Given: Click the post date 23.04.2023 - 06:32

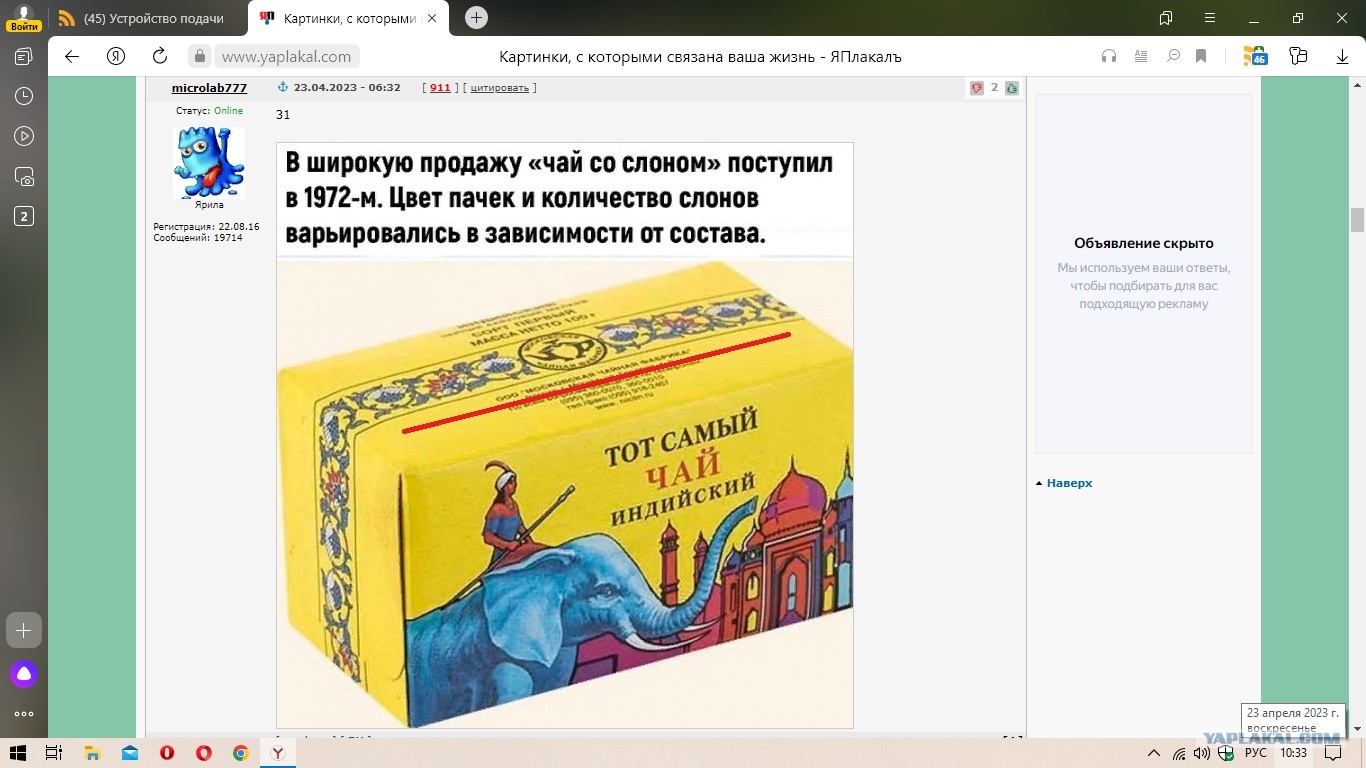Looking at the screenshot, I should 347,88.
